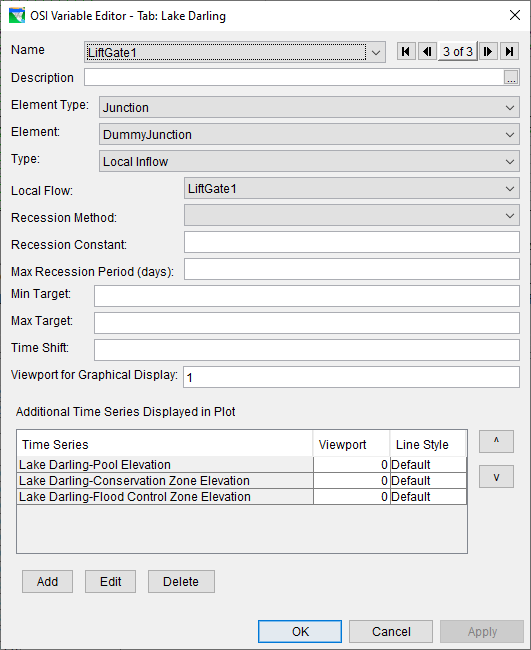Open the Element DummyJunction dropdown
531x650 pixels.
(309, 135)
